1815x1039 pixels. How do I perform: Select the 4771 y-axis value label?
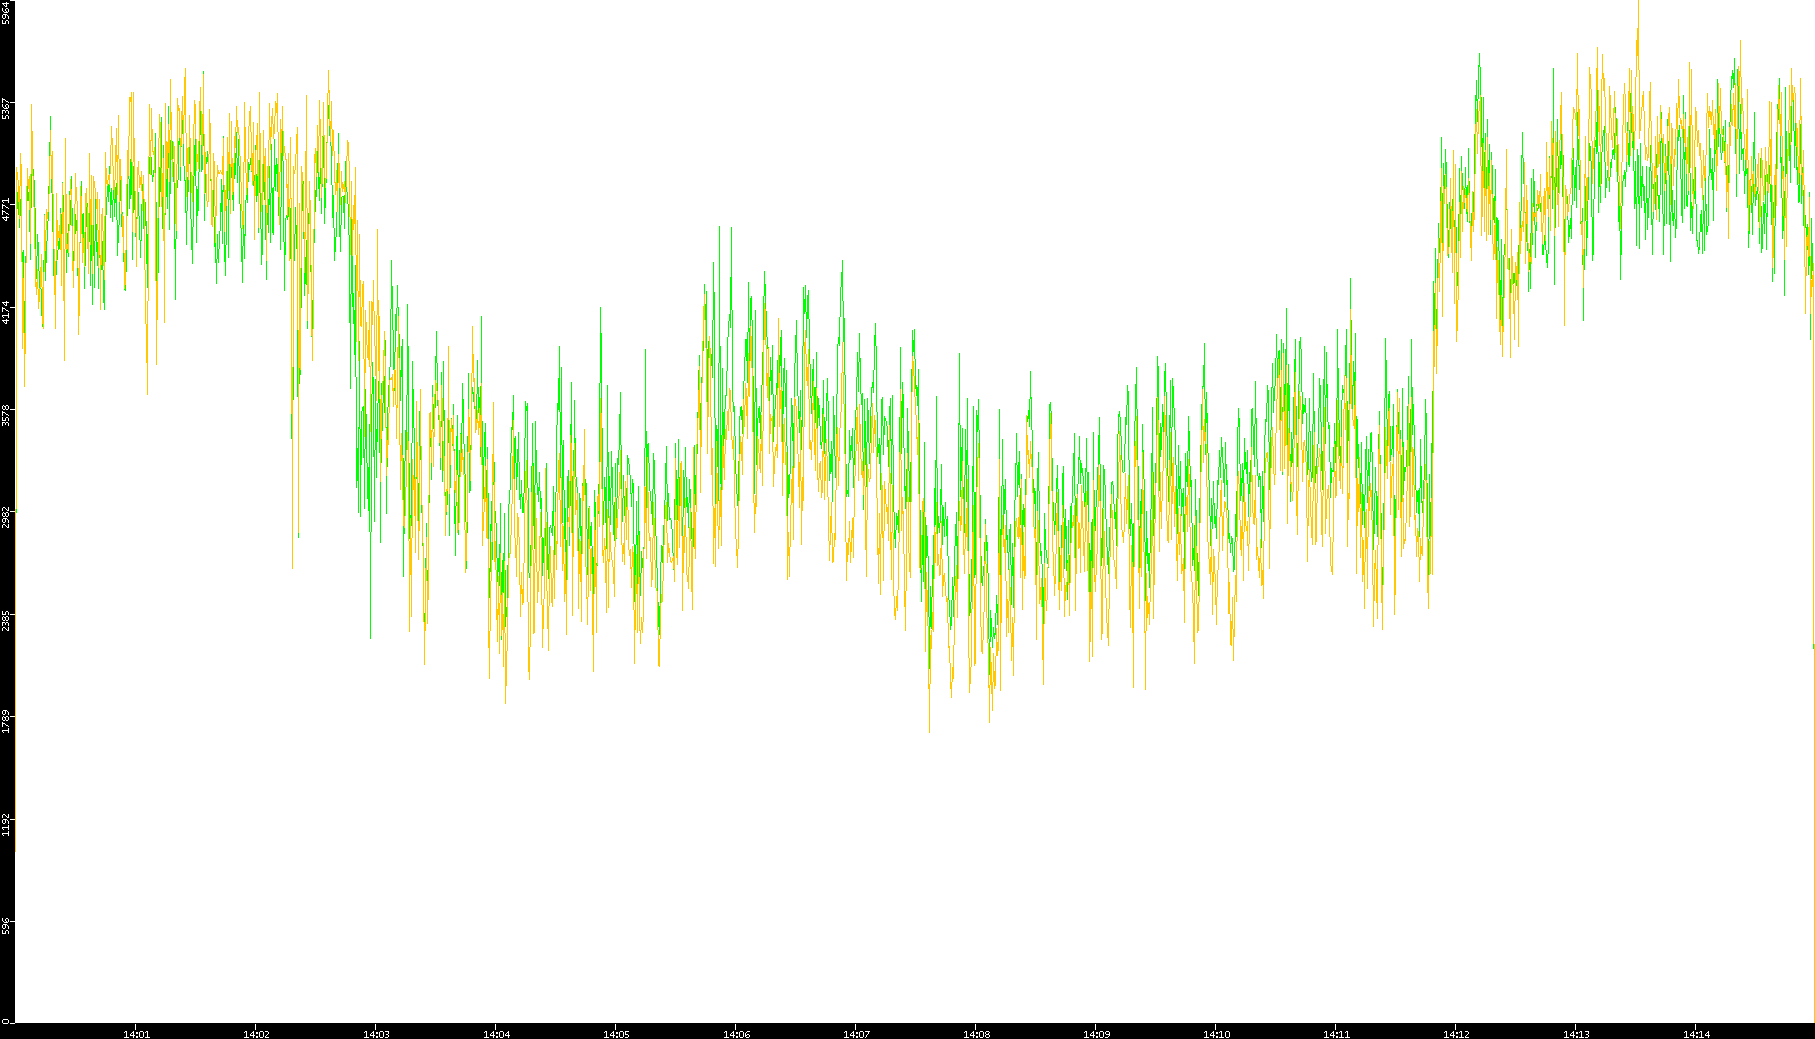(x=7, y=209)
